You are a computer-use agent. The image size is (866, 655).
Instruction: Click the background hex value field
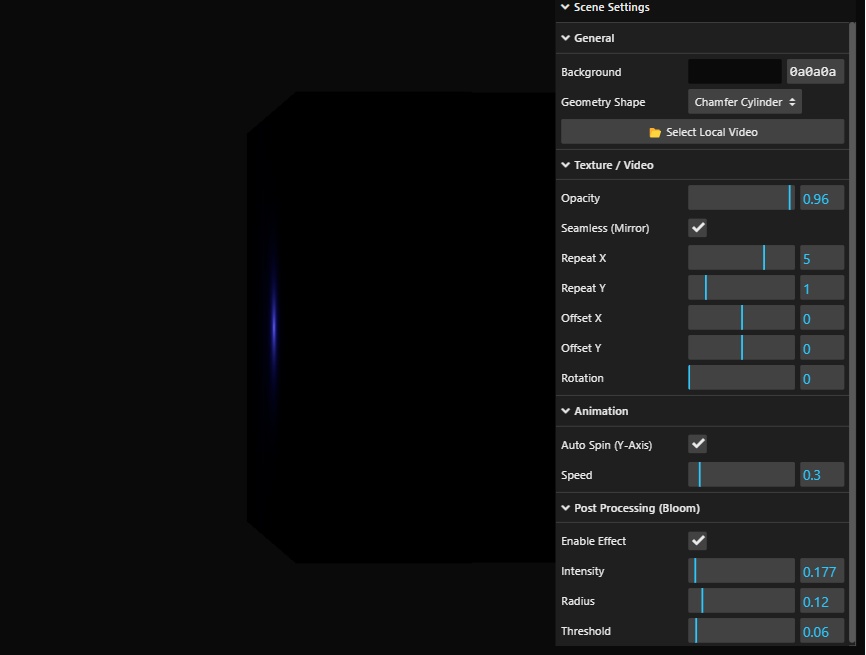pos(815,72)
